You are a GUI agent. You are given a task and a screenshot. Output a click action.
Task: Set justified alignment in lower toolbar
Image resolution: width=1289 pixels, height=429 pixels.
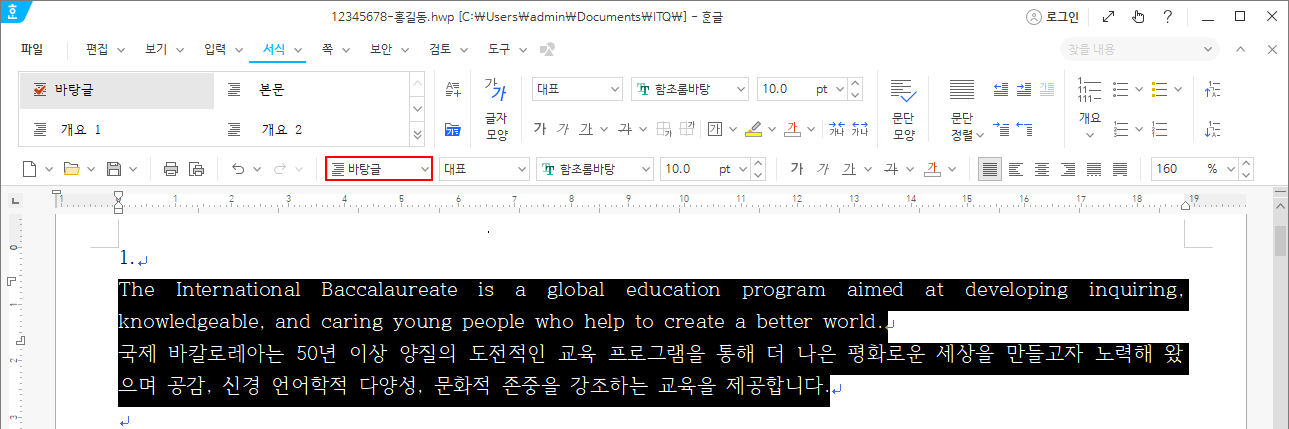click(x=990, y=169)
